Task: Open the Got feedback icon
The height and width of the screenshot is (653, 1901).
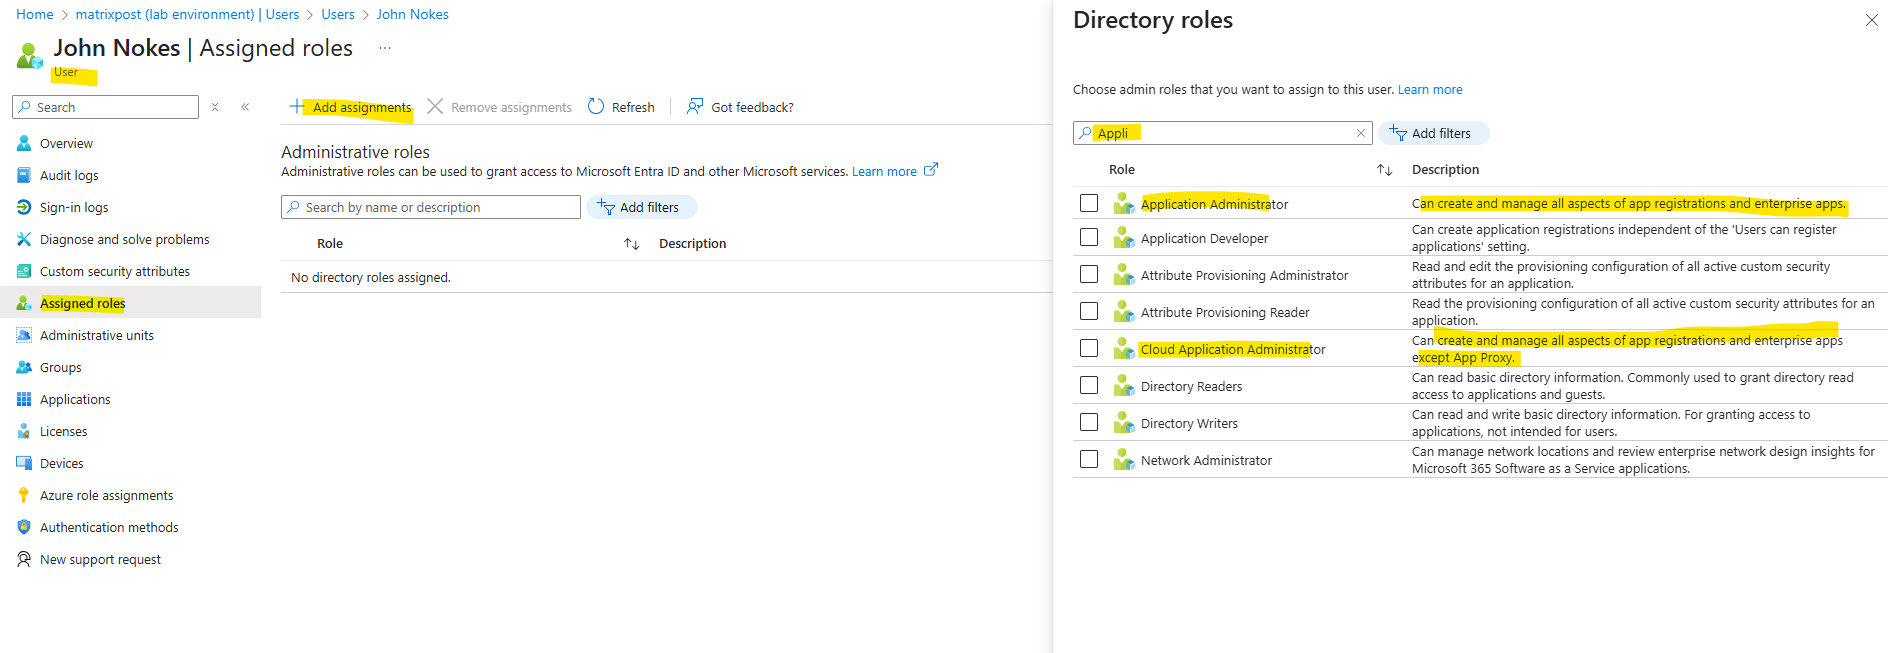Action: [695, 106]
